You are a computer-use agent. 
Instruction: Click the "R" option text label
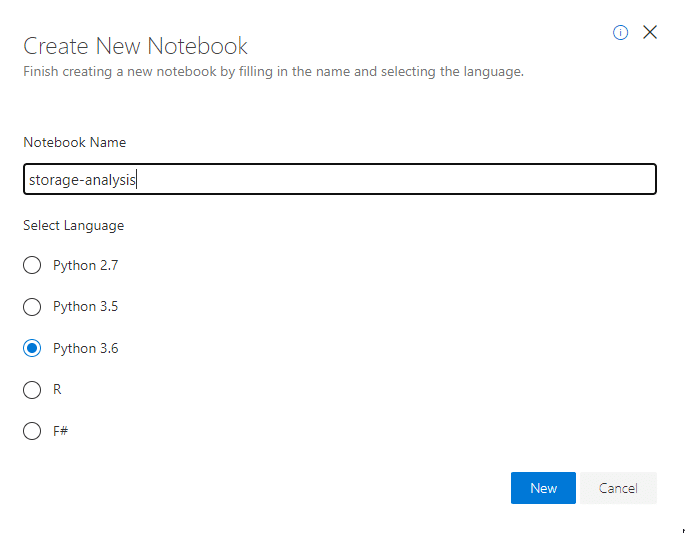click(x=57, y=390)
